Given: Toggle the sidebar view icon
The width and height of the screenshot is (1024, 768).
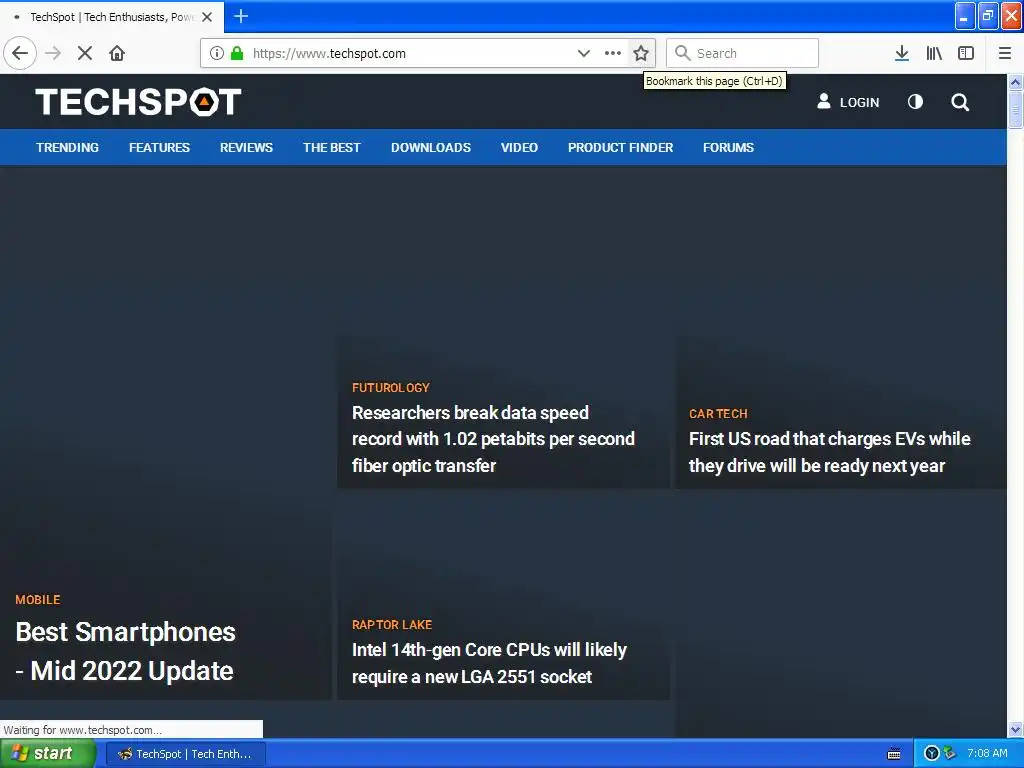Looking at the screenshot, I should [966, 53].
